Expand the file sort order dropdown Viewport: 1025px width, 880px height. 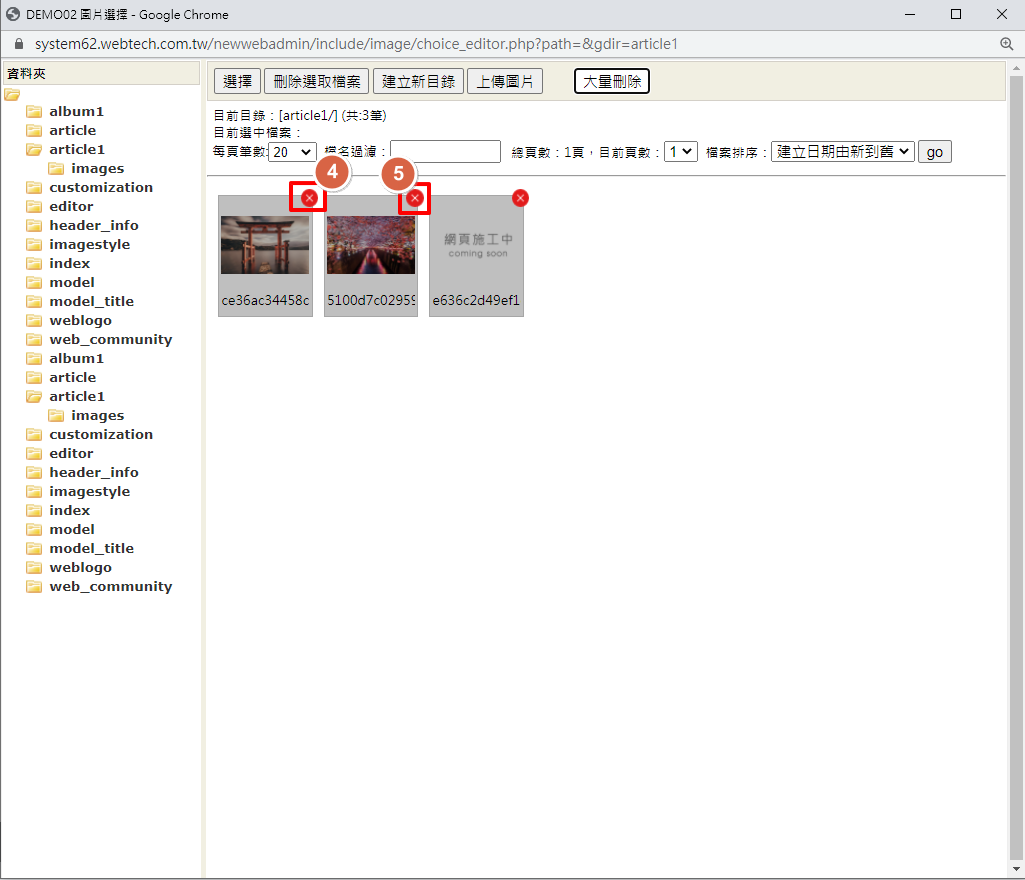click(x=842, y=152)
